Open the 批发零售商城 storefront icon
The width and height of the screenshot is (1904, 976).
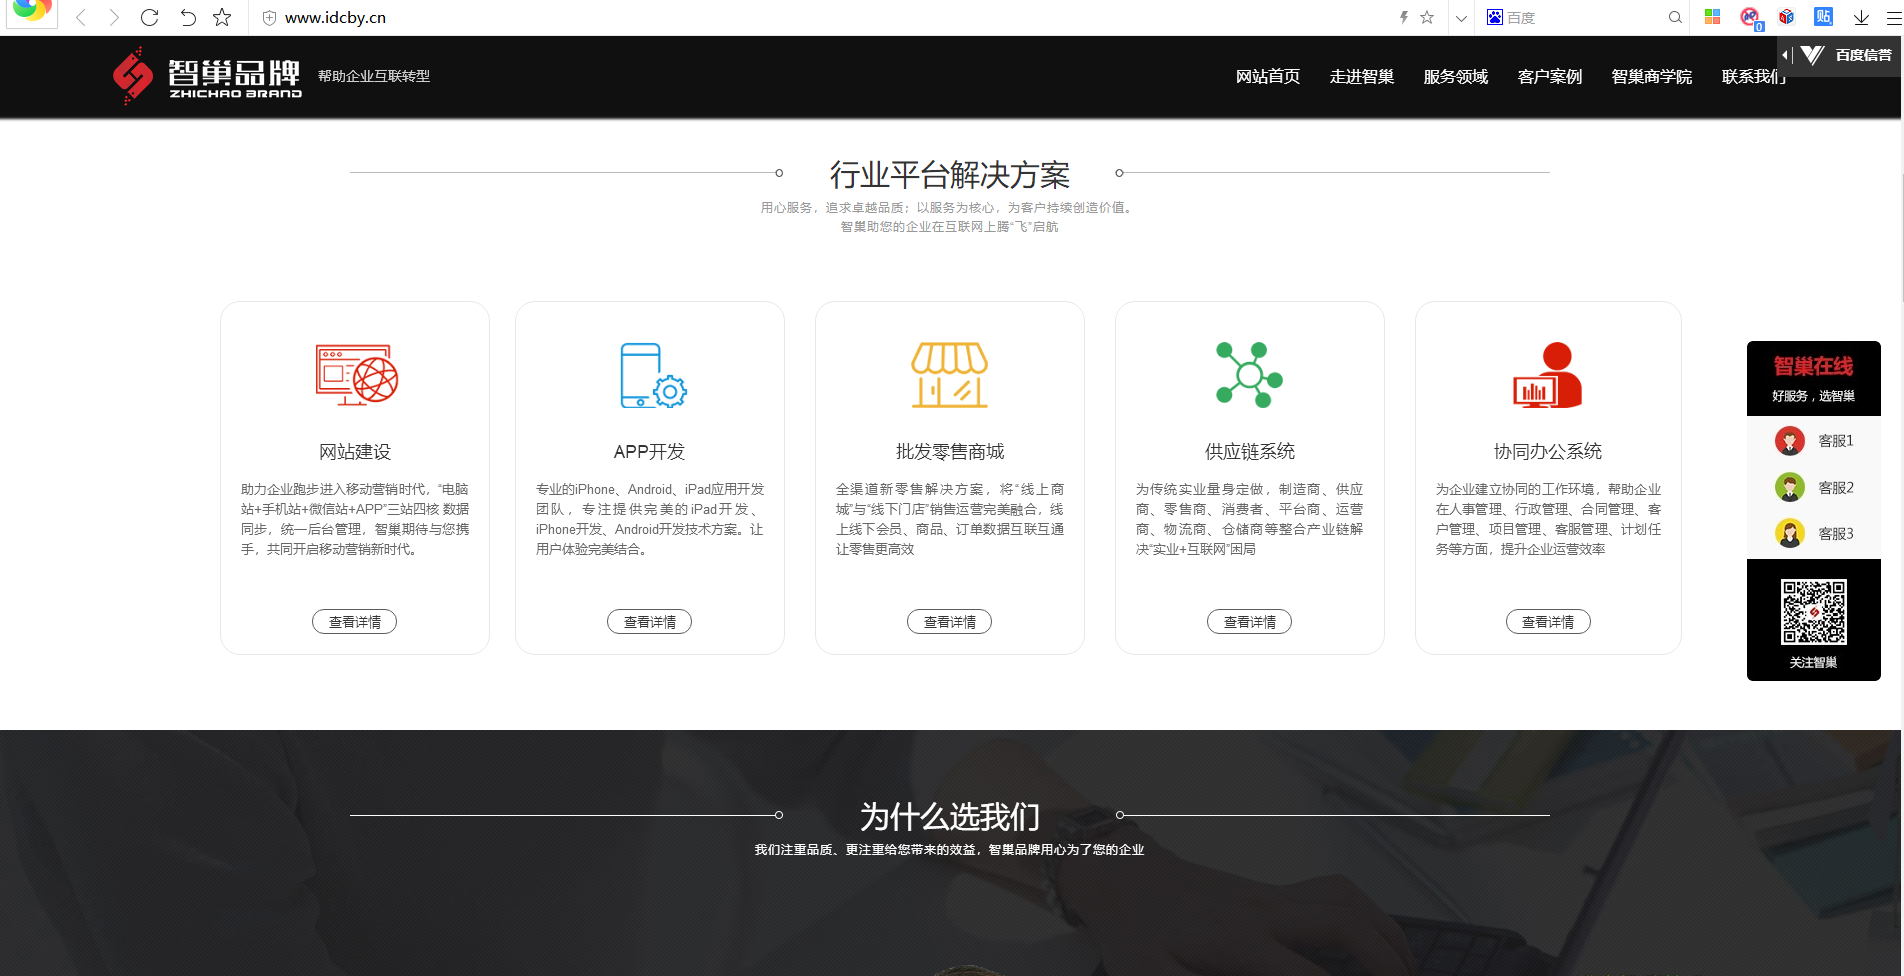(x=948, y=377)
